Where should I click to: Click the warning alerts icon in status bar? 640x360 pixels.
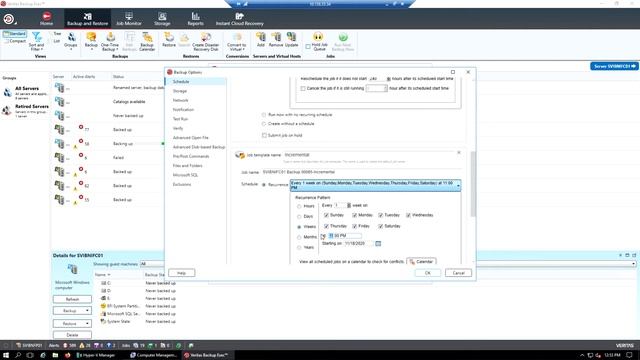click(x=82, y=345)
